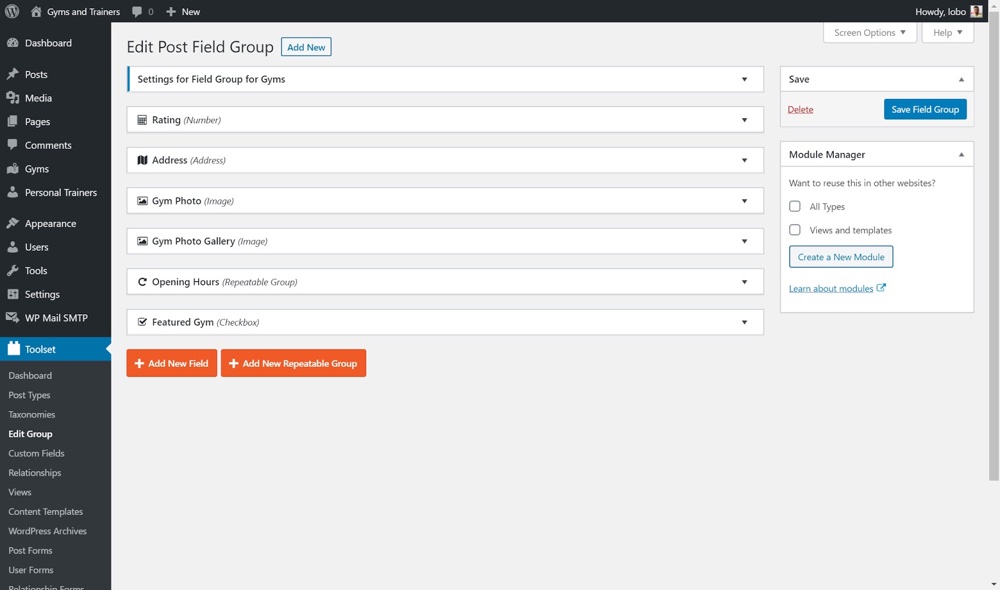
Task: Click the Rating field calculator icon
Action: pyautogui.click(x=142, y=120)
